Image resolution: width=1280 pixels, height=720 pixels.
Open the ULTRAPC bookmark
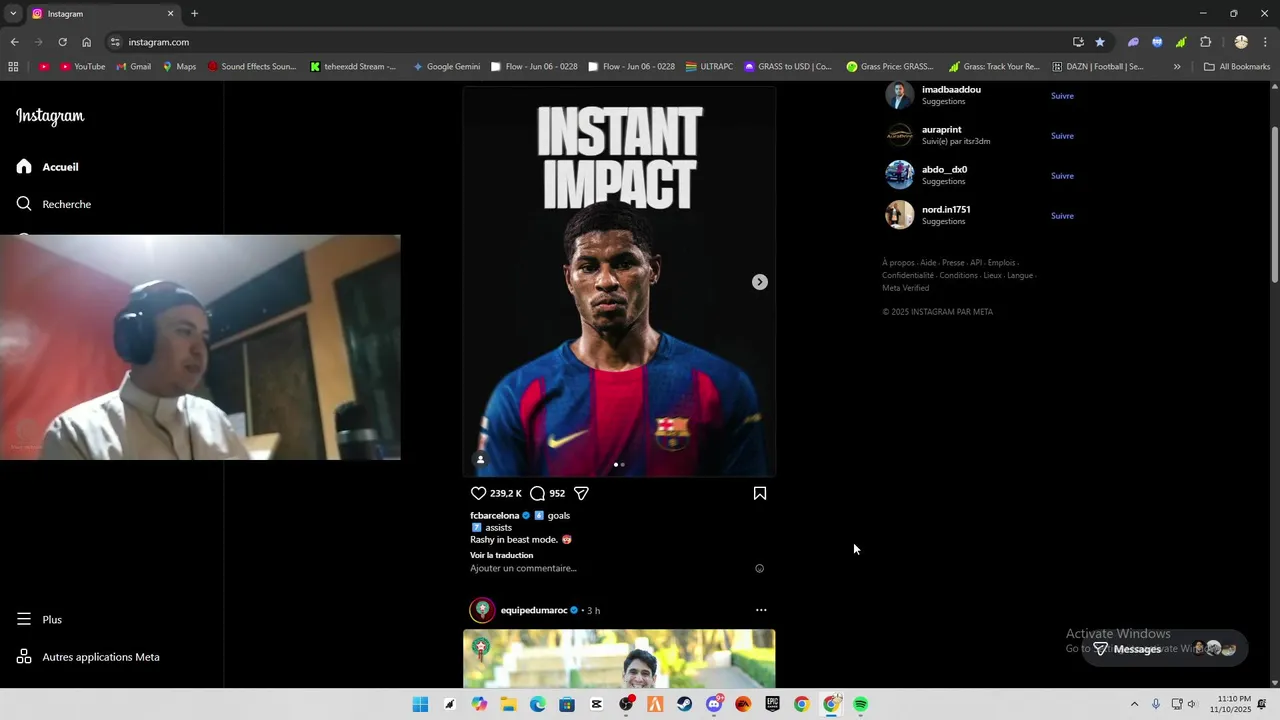709,67
